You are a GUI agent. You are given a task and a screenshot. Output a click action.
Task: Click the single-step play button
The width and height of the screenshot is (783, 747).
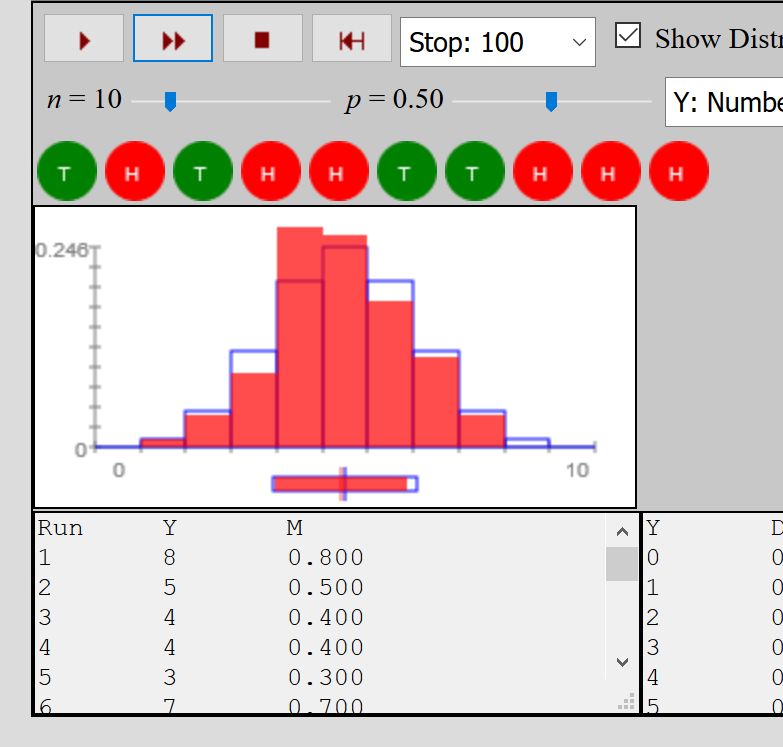pyautogui.click(x=84, y=38)
